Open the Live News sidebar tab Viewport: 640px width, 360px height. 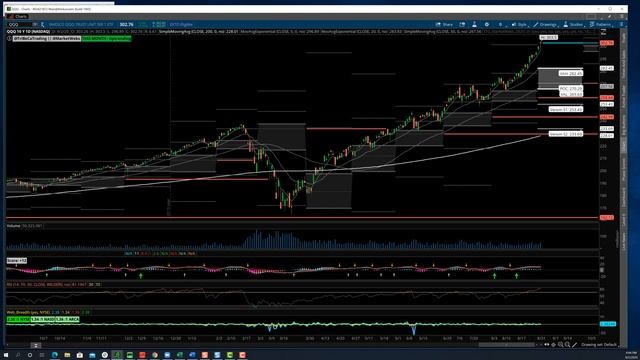tap(624, 241)
